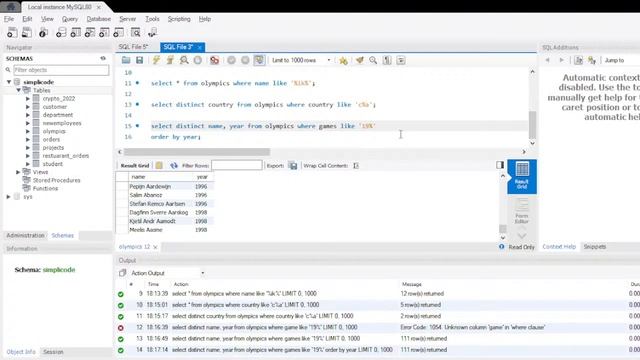Open the Database menu
Screen dimensions: 640x360
click(x=98, y=19)
